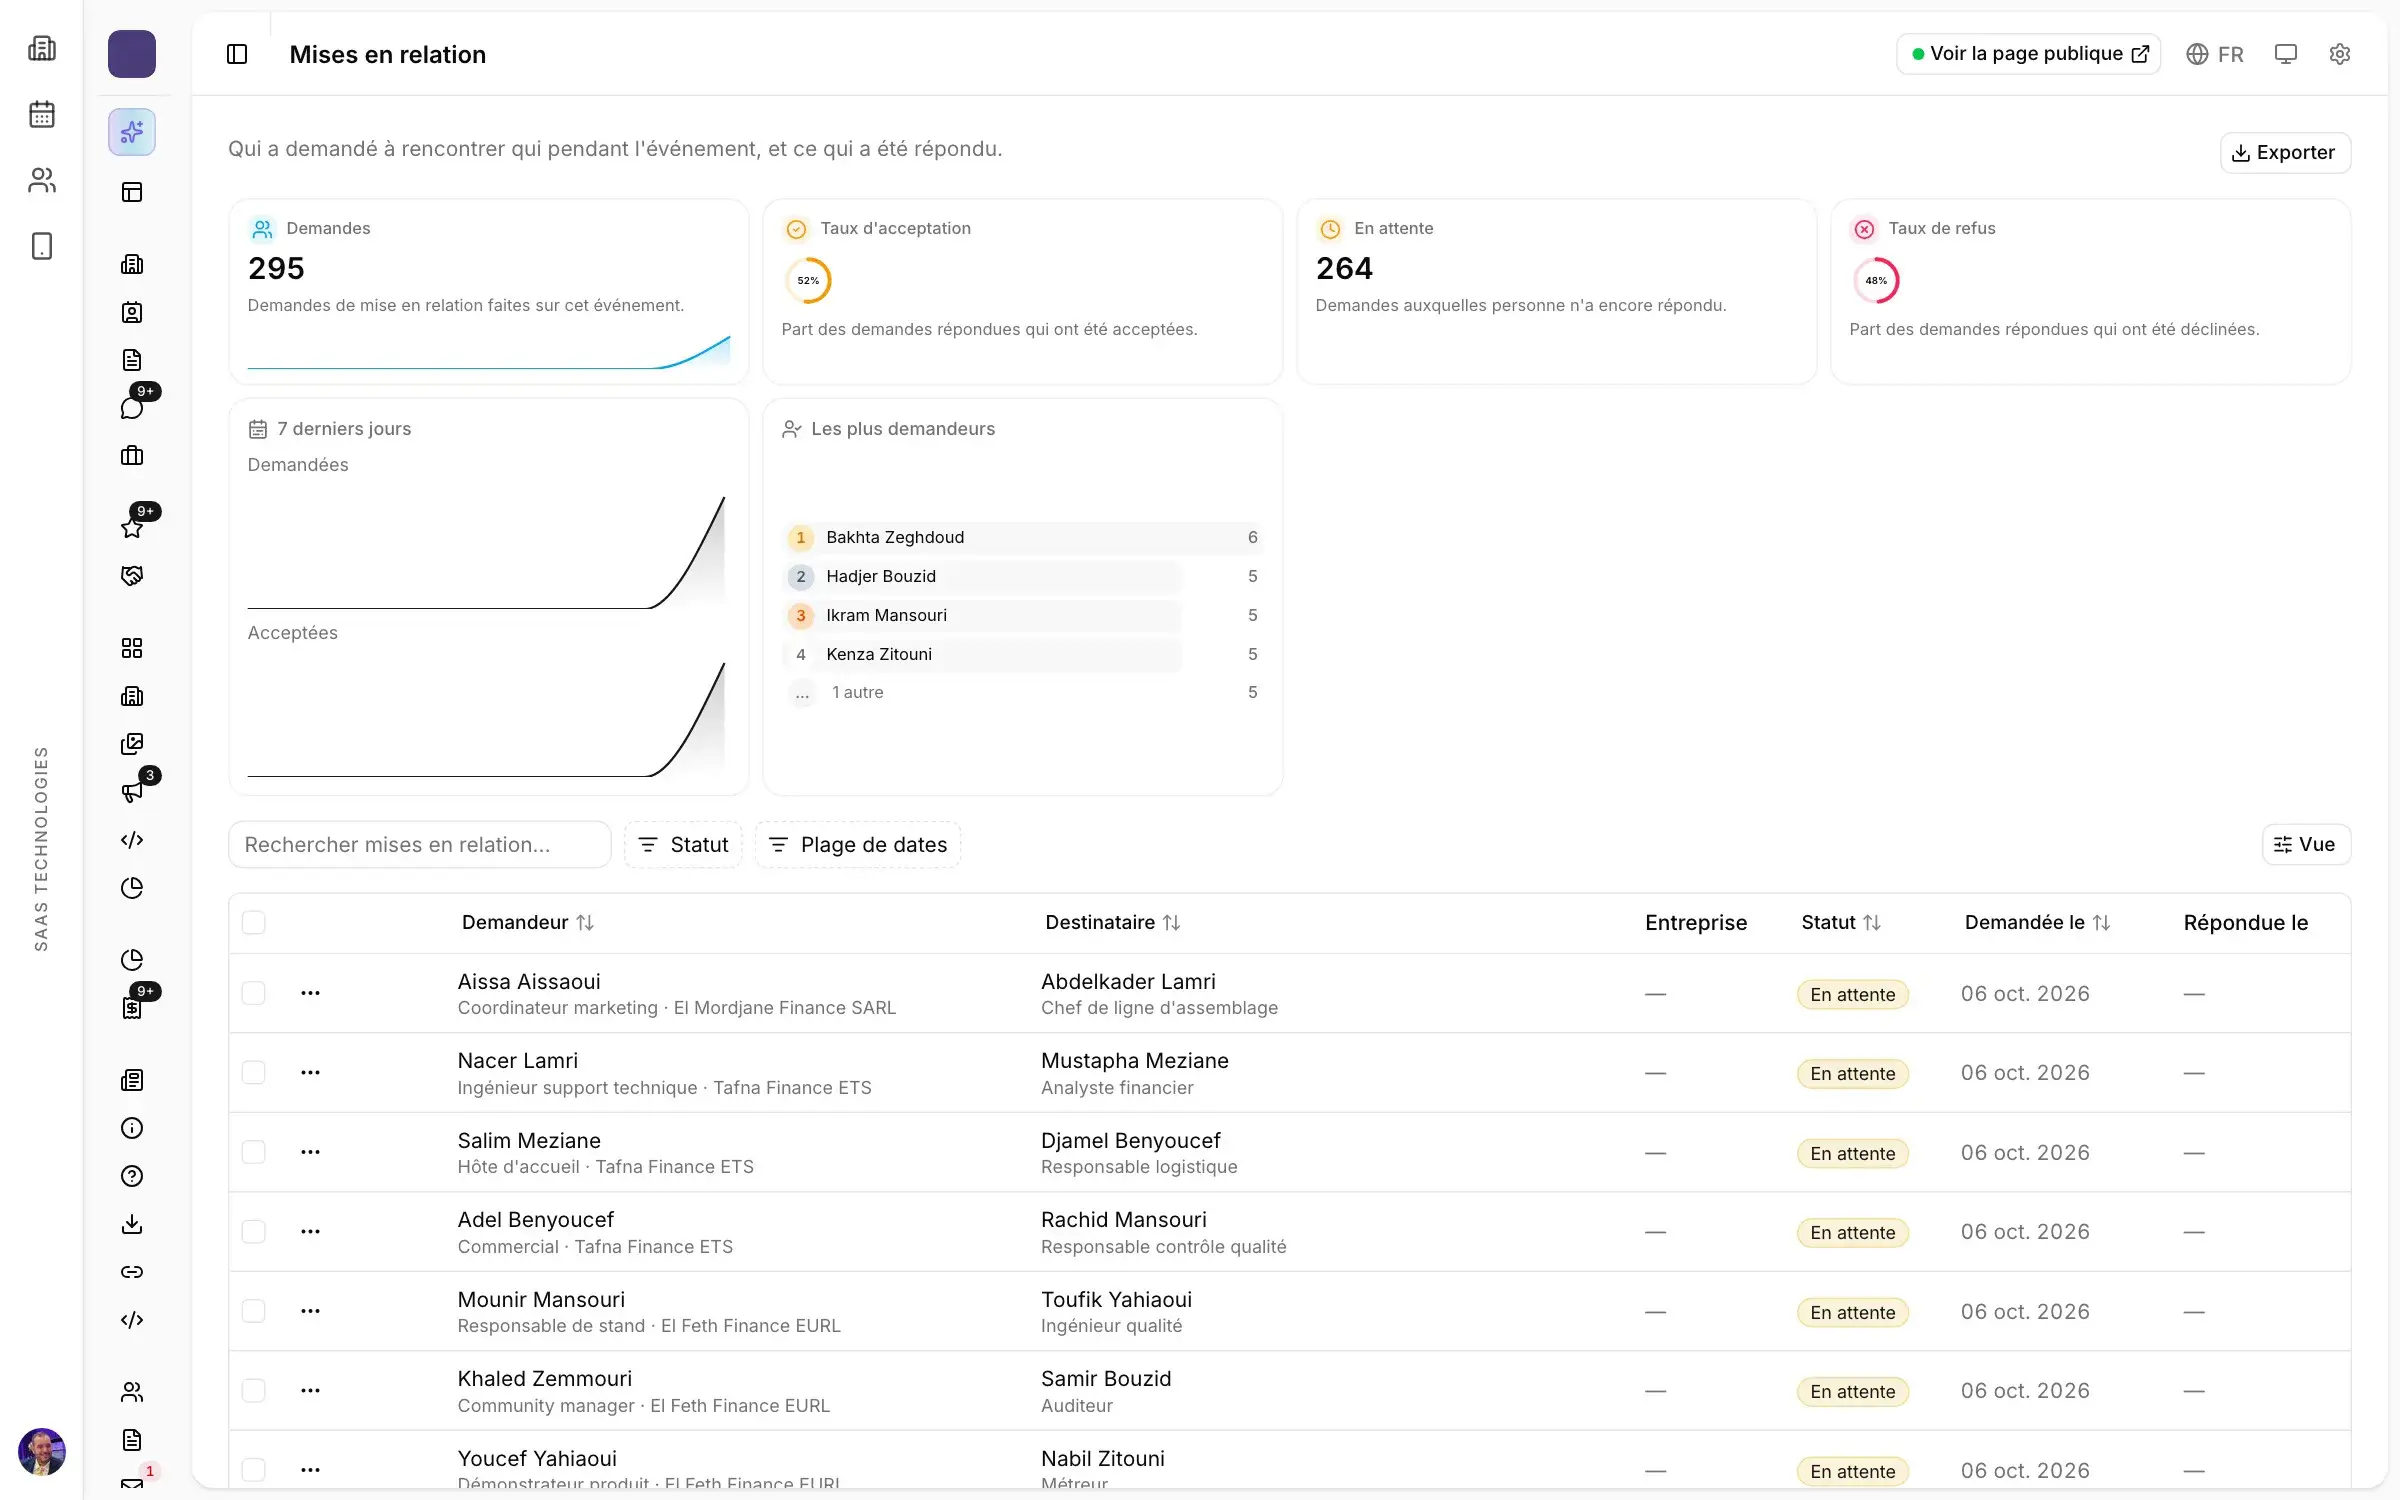2400x1500 pixels.
Task: Click the Exporter button
Action: (x=2285, y=153)
